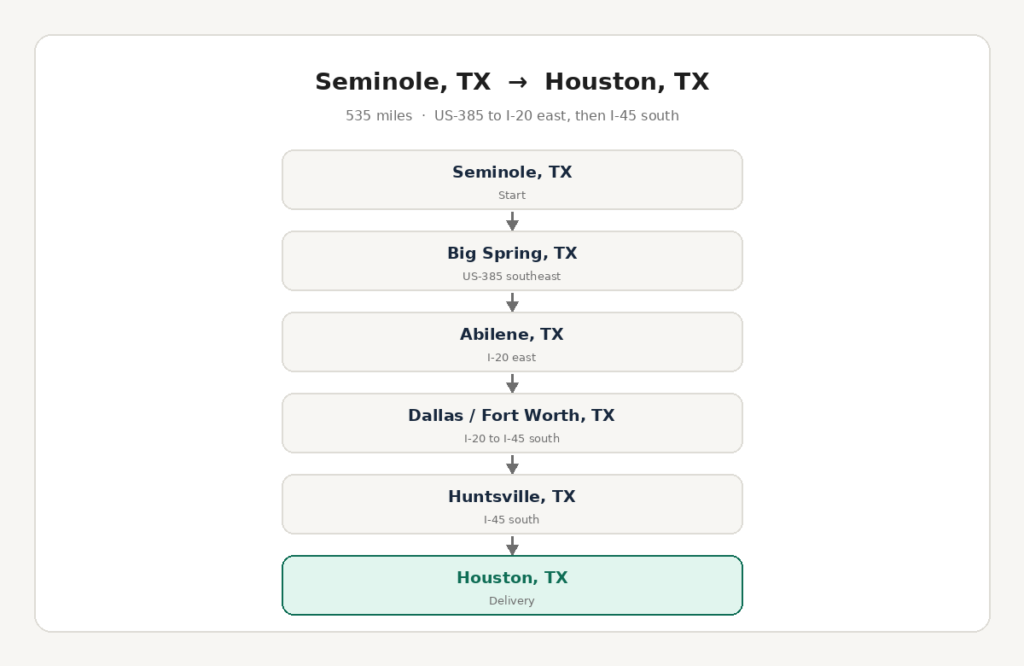Click the 'I-20 east' label under Abilene
This screenshot has height=666, width=1024.
click(x=511, y=357)
